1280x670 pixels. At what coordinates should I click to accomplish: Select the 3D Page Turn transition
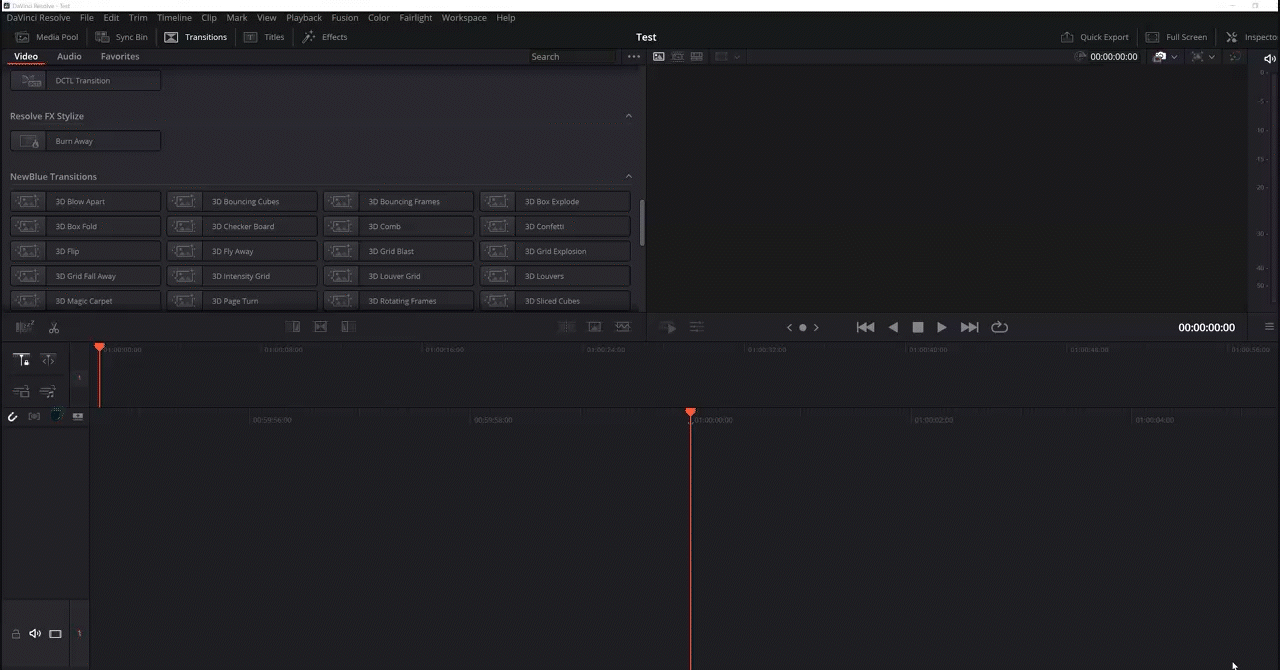point(235,301)
